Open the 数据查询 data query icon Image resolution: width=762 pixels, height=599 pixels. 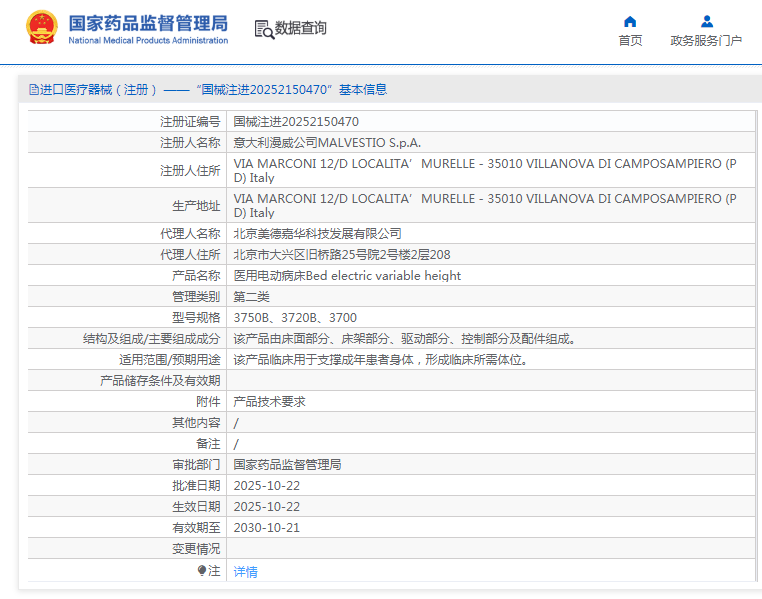(264, 29)
